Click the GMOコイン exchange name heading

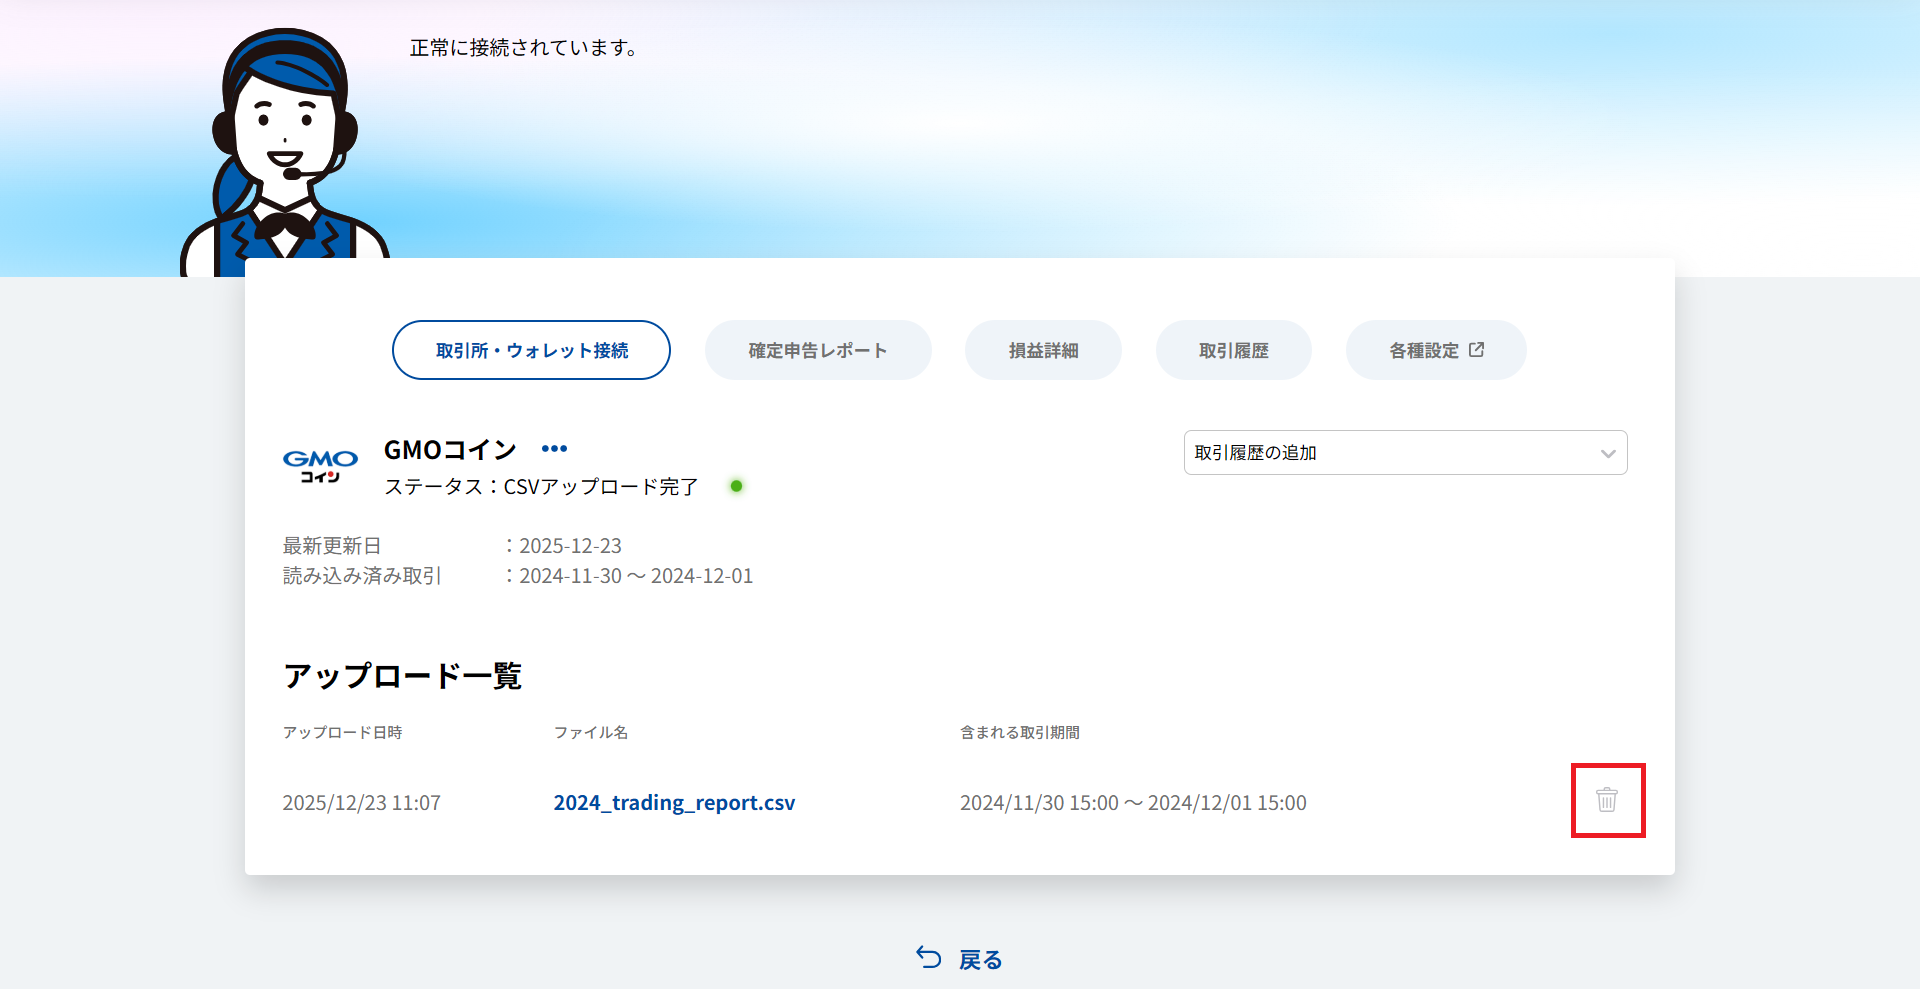[450, 450]
